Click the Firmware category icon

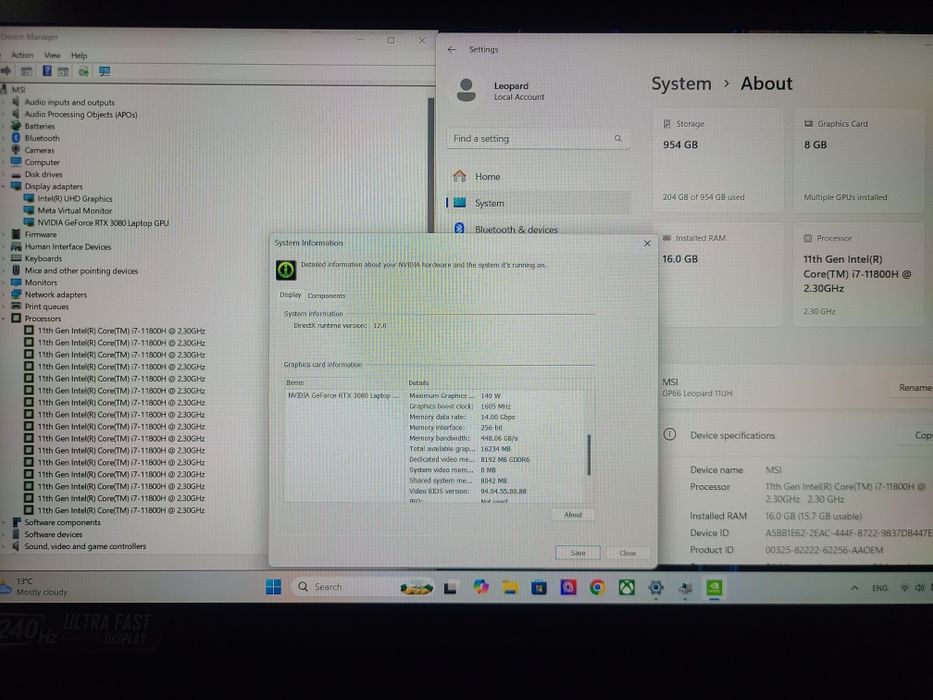click(16, 235)
